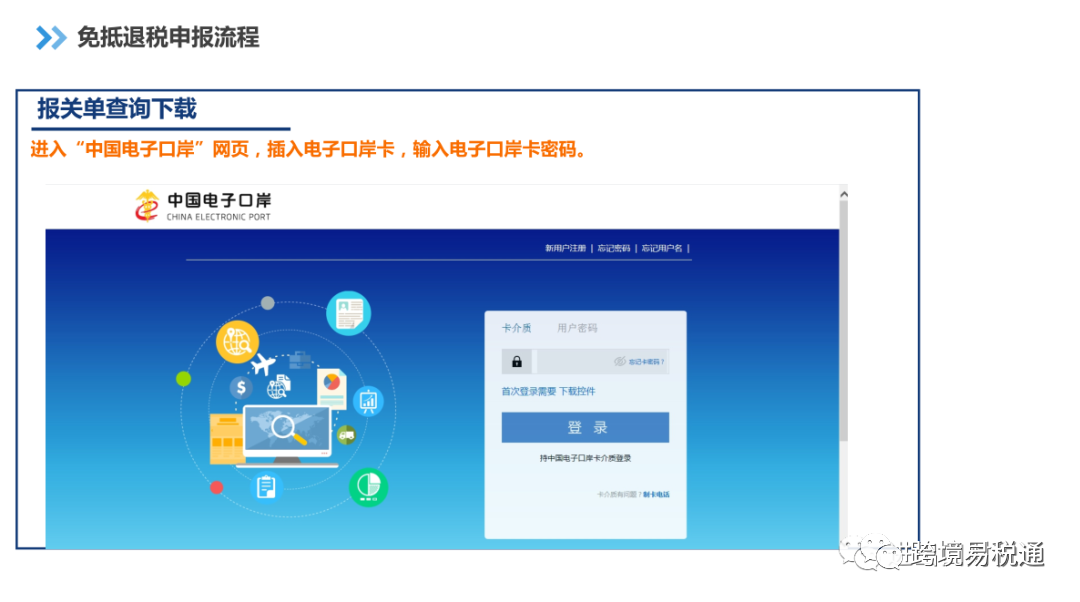Click the blue ID document icon
Viewport: 1080px width, 602px height.
pyautogui.click(x=349, y=314)
